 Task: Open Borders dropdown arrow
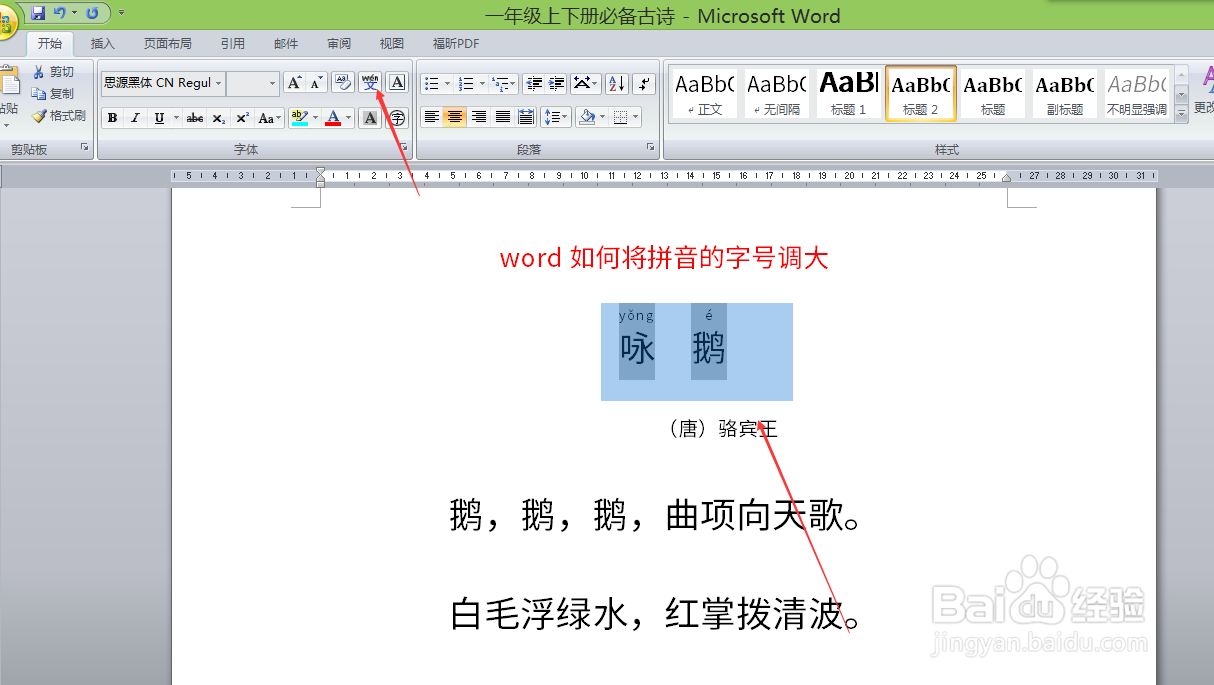(636, 117)
